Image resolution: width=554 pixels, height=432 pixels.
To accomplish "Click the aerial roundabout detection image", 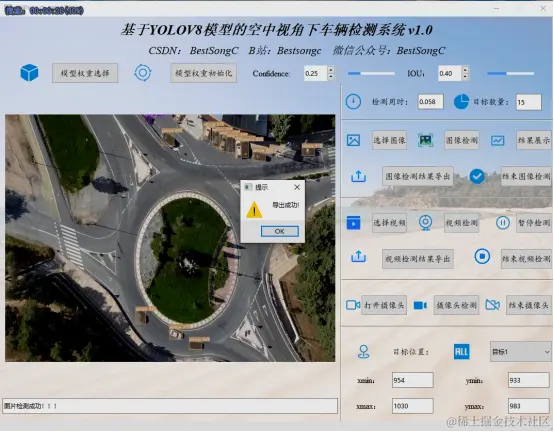I will coord(170,238).
